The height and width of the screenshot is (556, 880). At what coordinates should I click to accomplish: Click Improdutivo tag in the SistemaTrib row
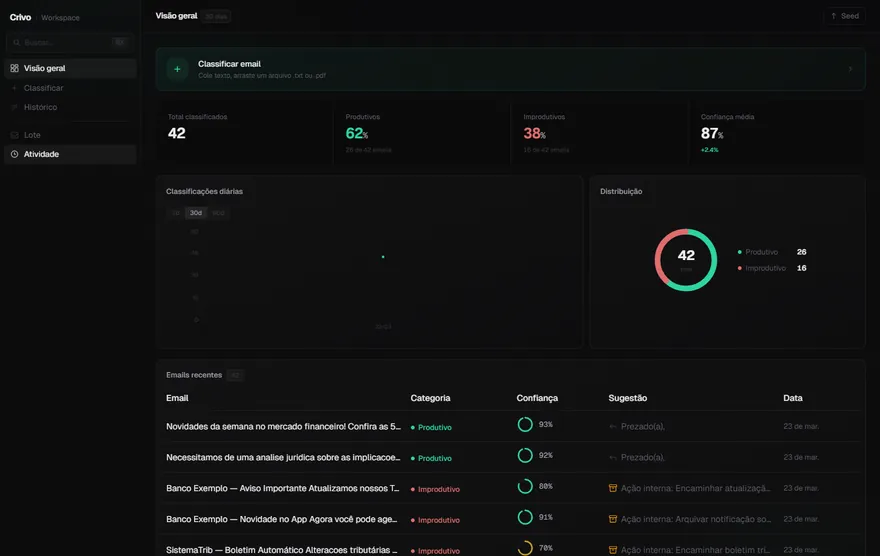click(435, 551)
